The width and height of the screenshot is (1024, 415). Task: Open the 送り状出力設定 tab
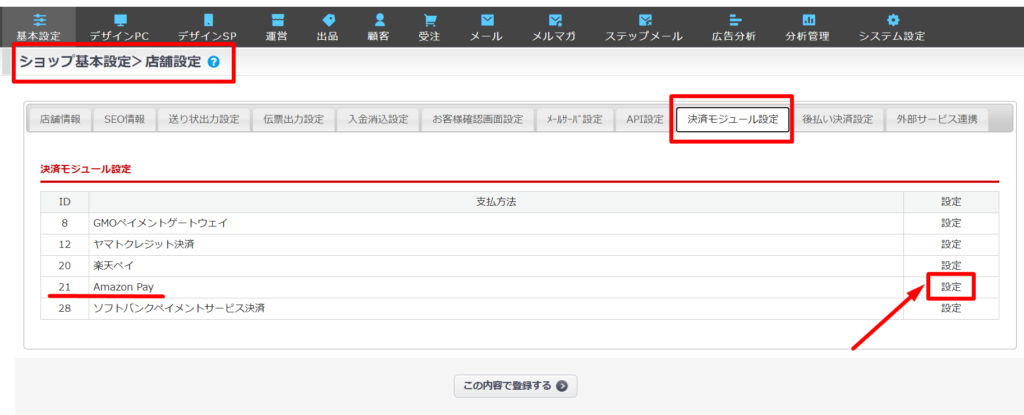(x=204, y=120)
